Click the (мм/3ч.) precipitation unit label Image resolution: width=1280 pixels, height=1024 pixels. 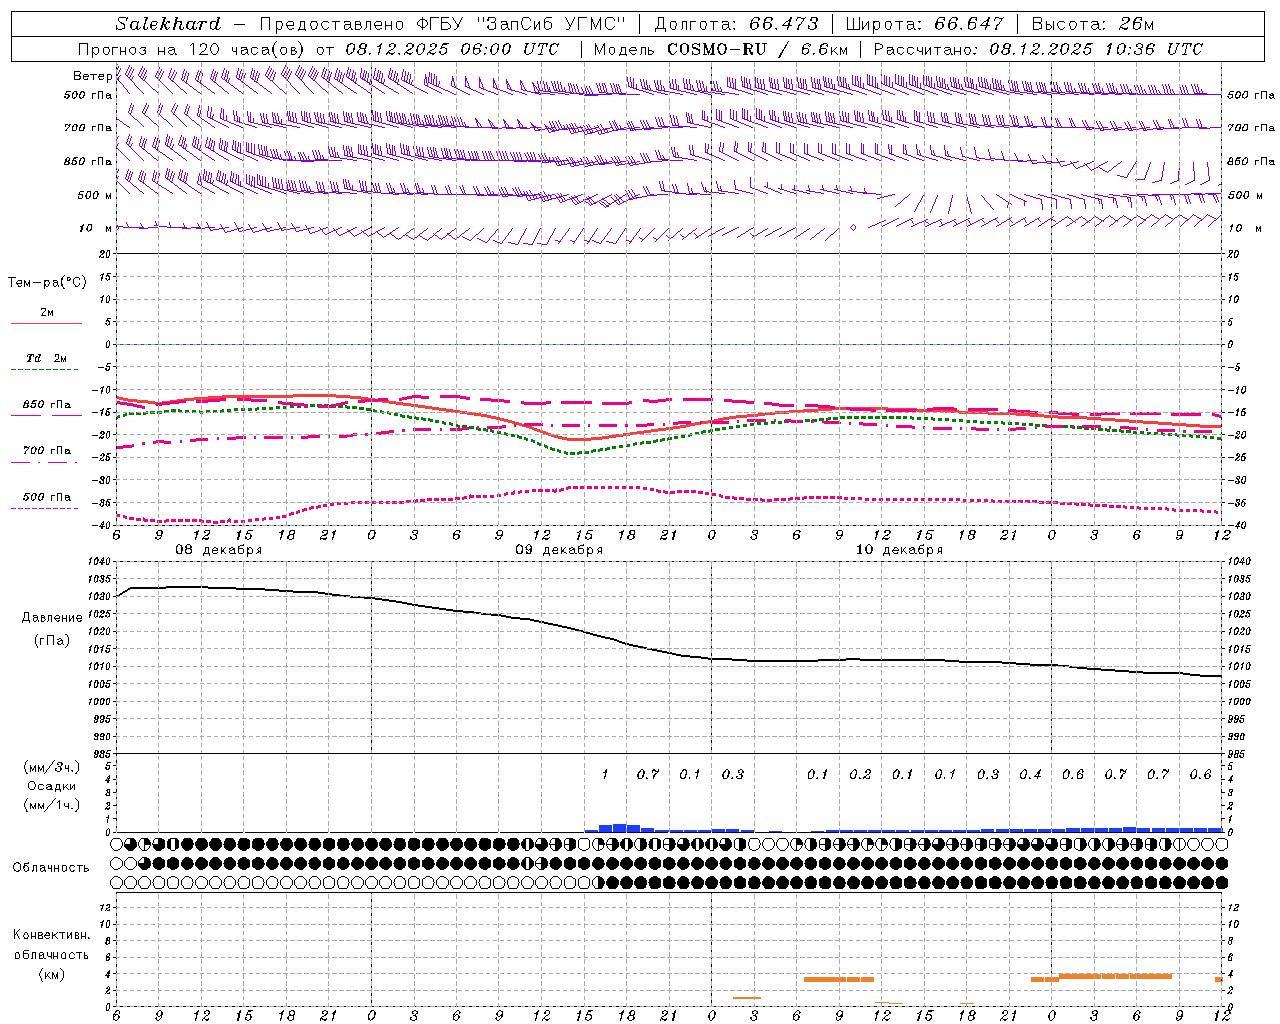(x=51, y=767)
